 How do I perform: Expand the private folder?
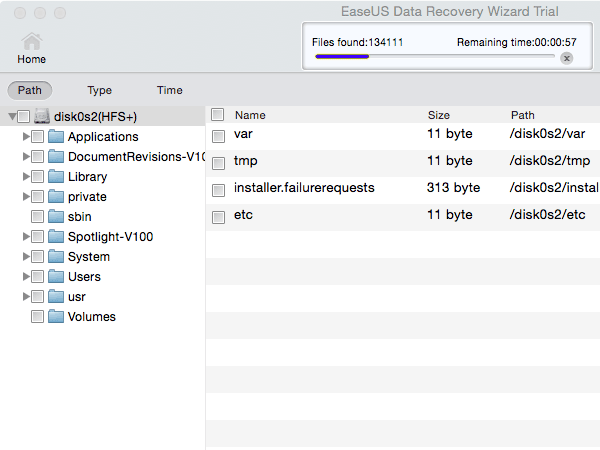tap(26, 196)
